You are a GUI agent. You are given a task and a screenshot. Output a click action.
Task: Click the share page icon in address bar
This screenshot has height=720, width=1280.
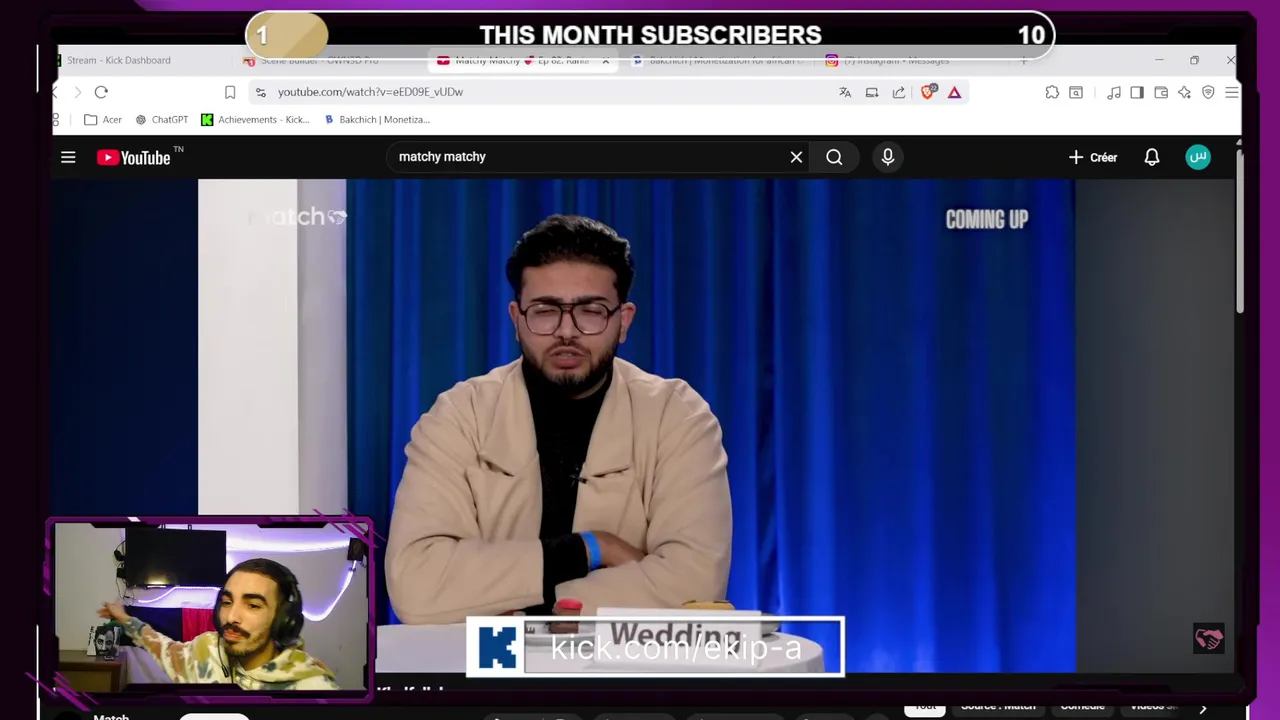tap(898, 92)
